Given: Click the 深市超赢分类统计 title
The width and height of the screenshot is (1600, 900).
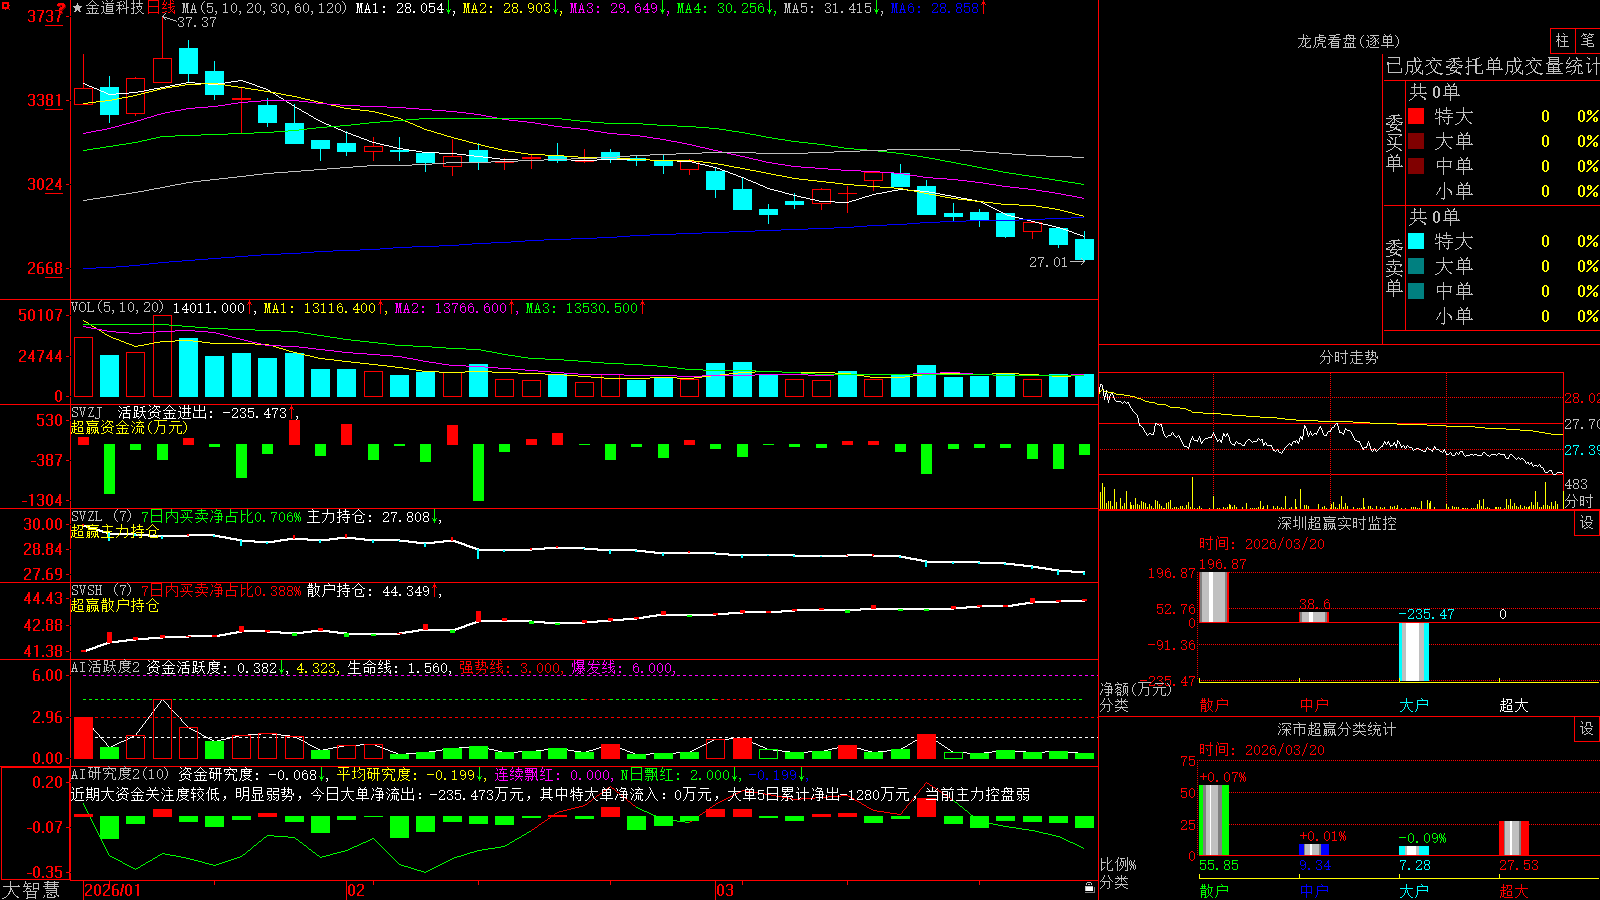Looking at the screenshot, I should tap(1336, 729).
